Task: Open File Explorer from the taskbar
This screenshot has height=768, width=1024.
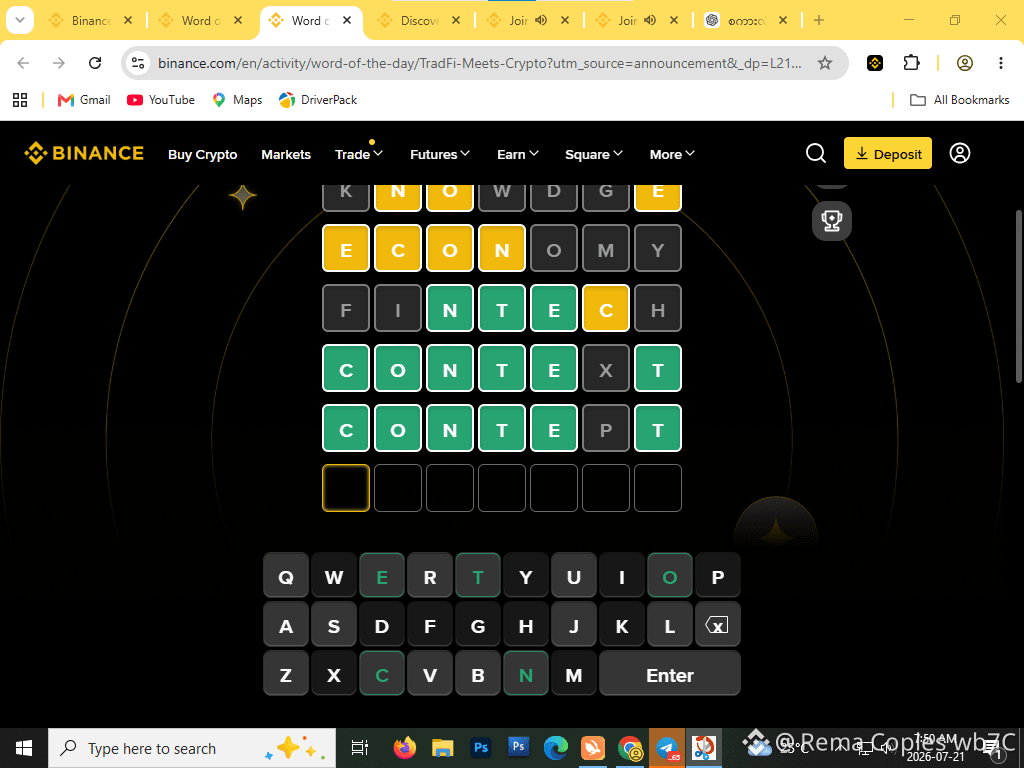Action: pyautogui.click(x=442, y=748)
